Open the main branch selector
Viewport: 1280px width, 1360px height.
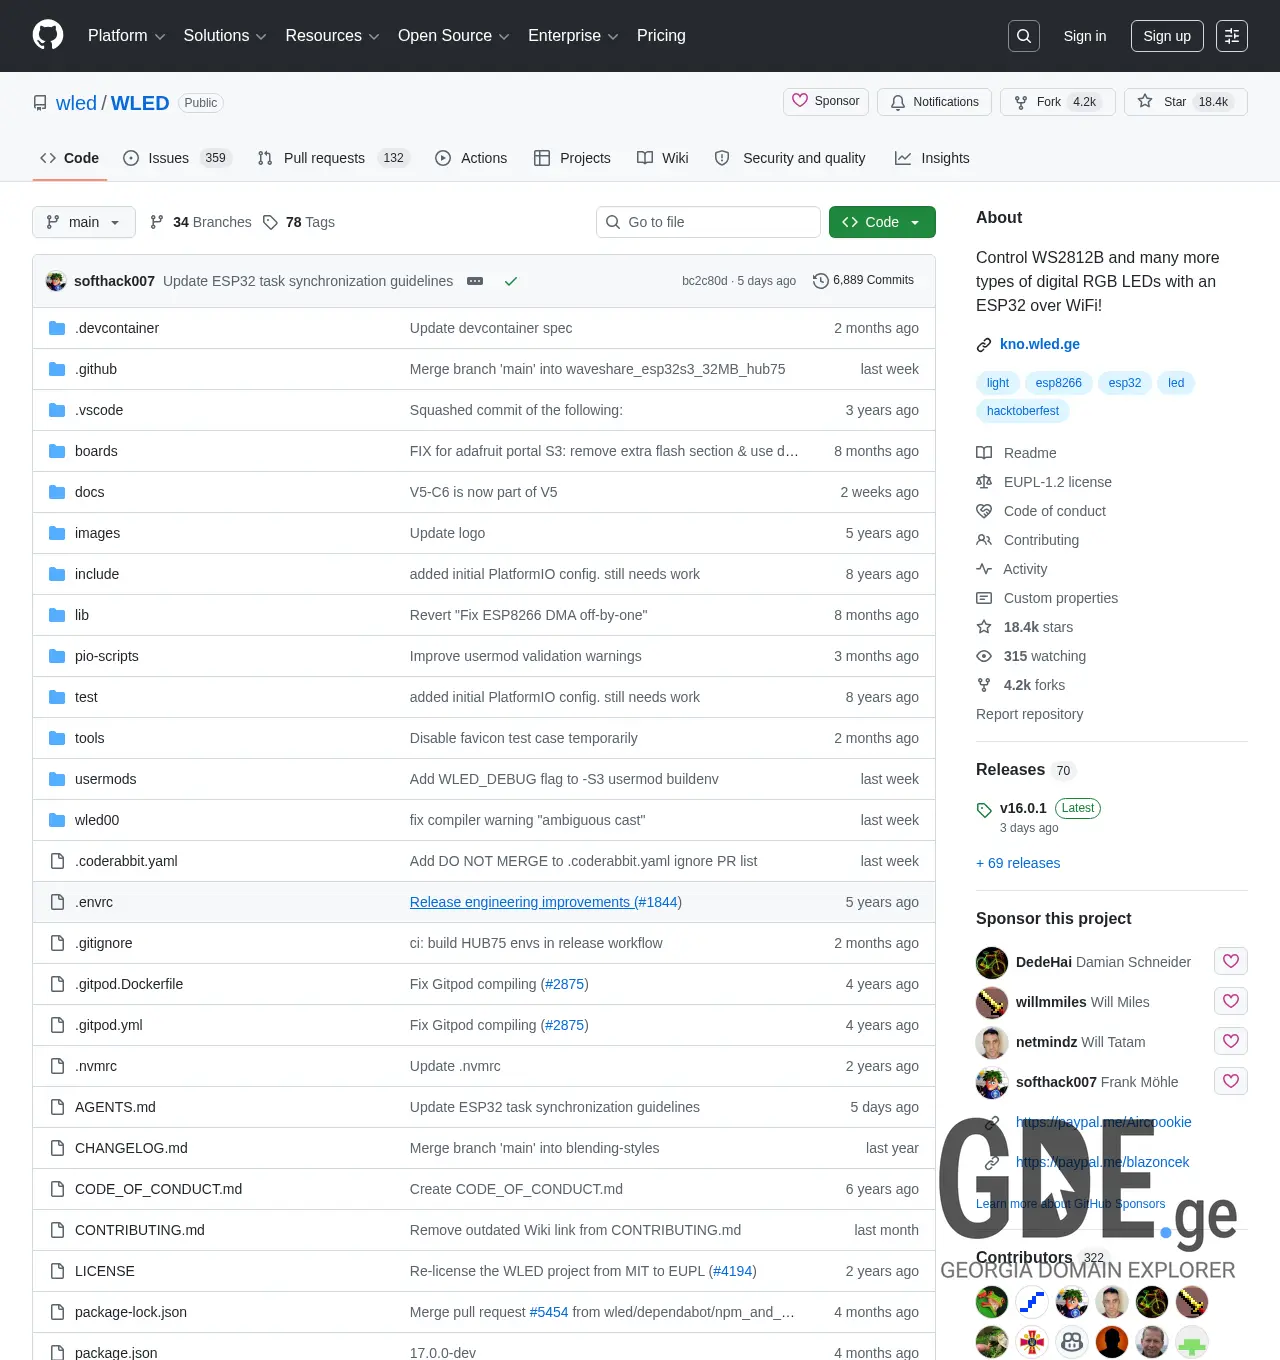click(83, 222)
